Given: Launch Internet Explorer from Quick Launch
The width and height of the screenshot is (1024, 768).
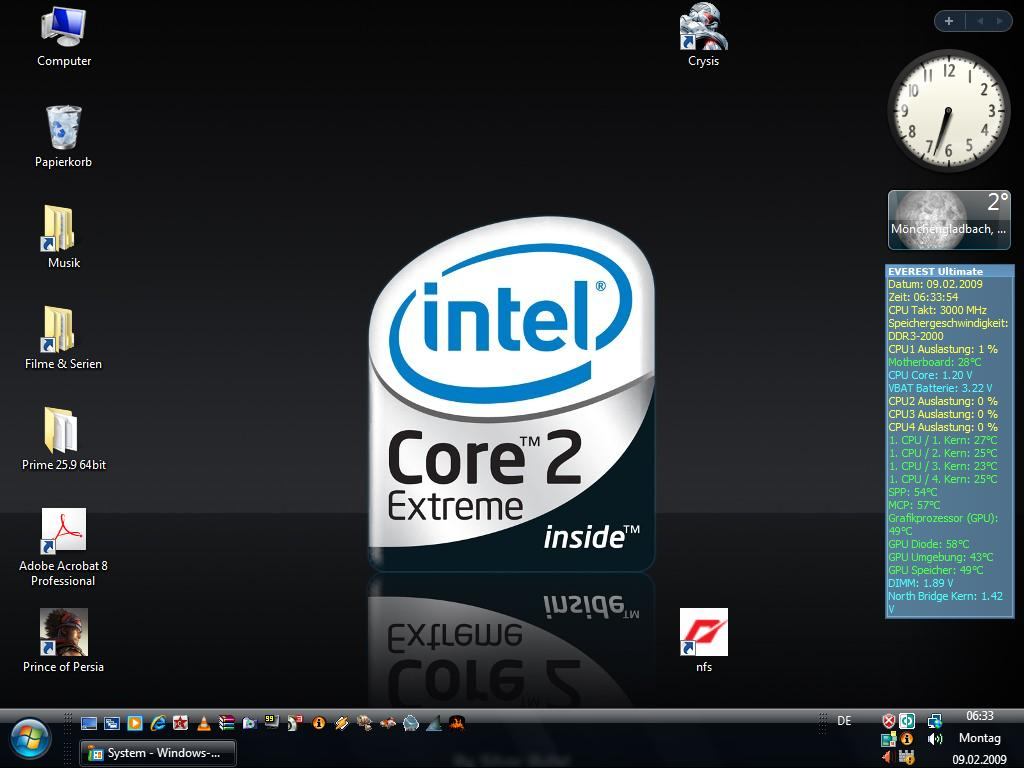Looking at the screenshot, I should pos(157,723).
